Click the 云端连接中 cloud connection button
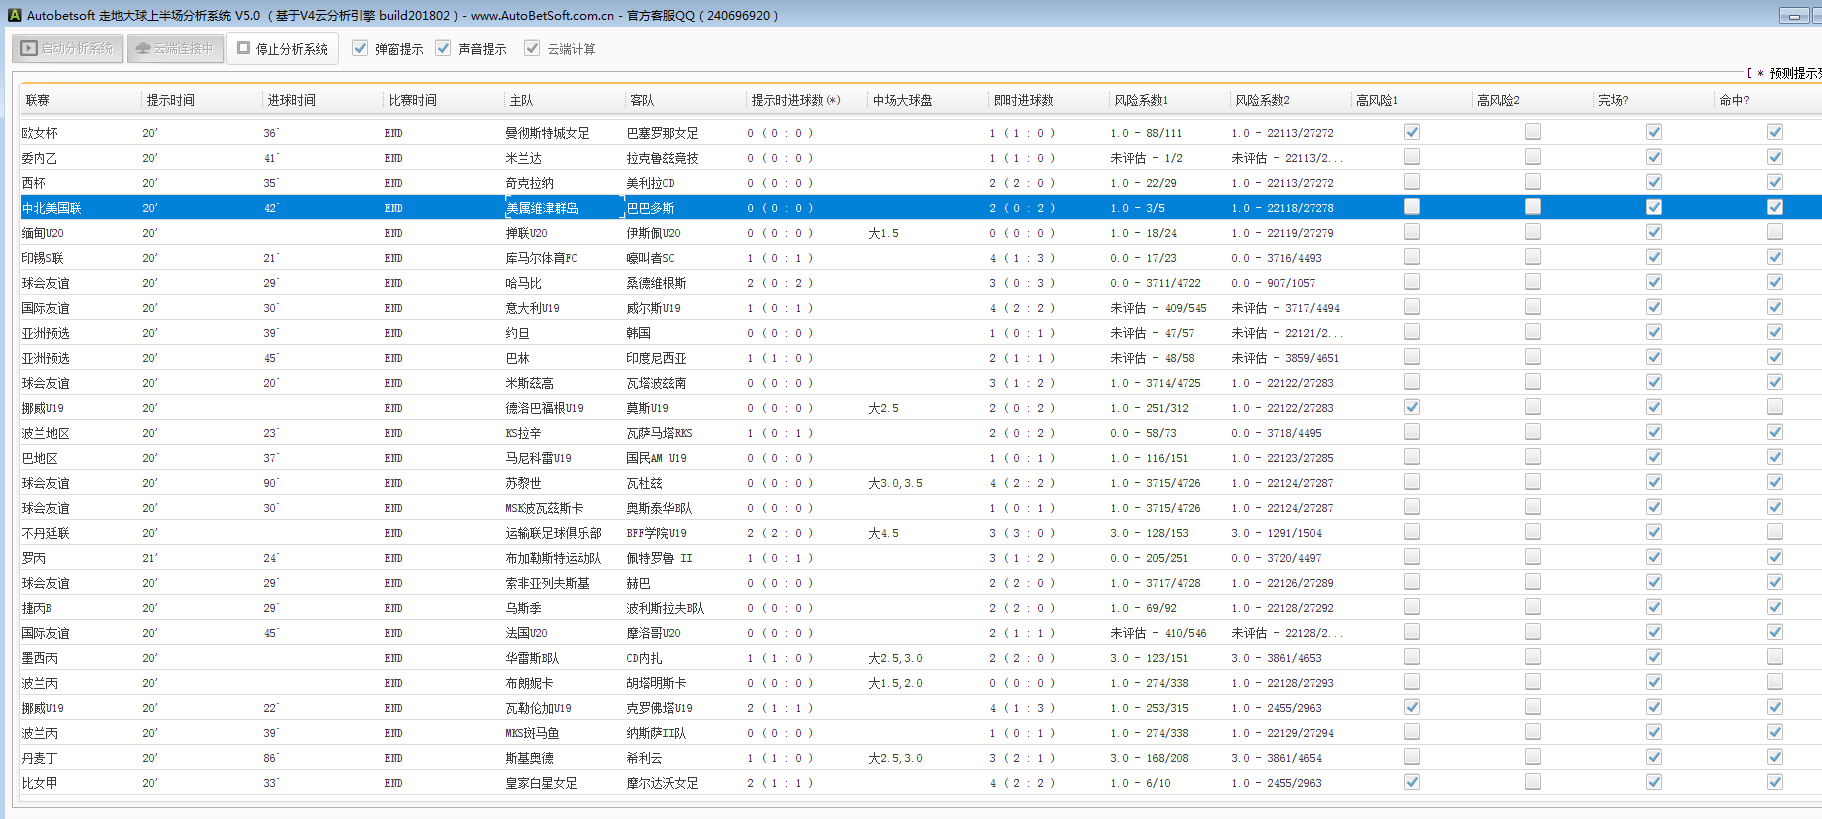Viewport: 1822px width, 819px height. [175, 48]
